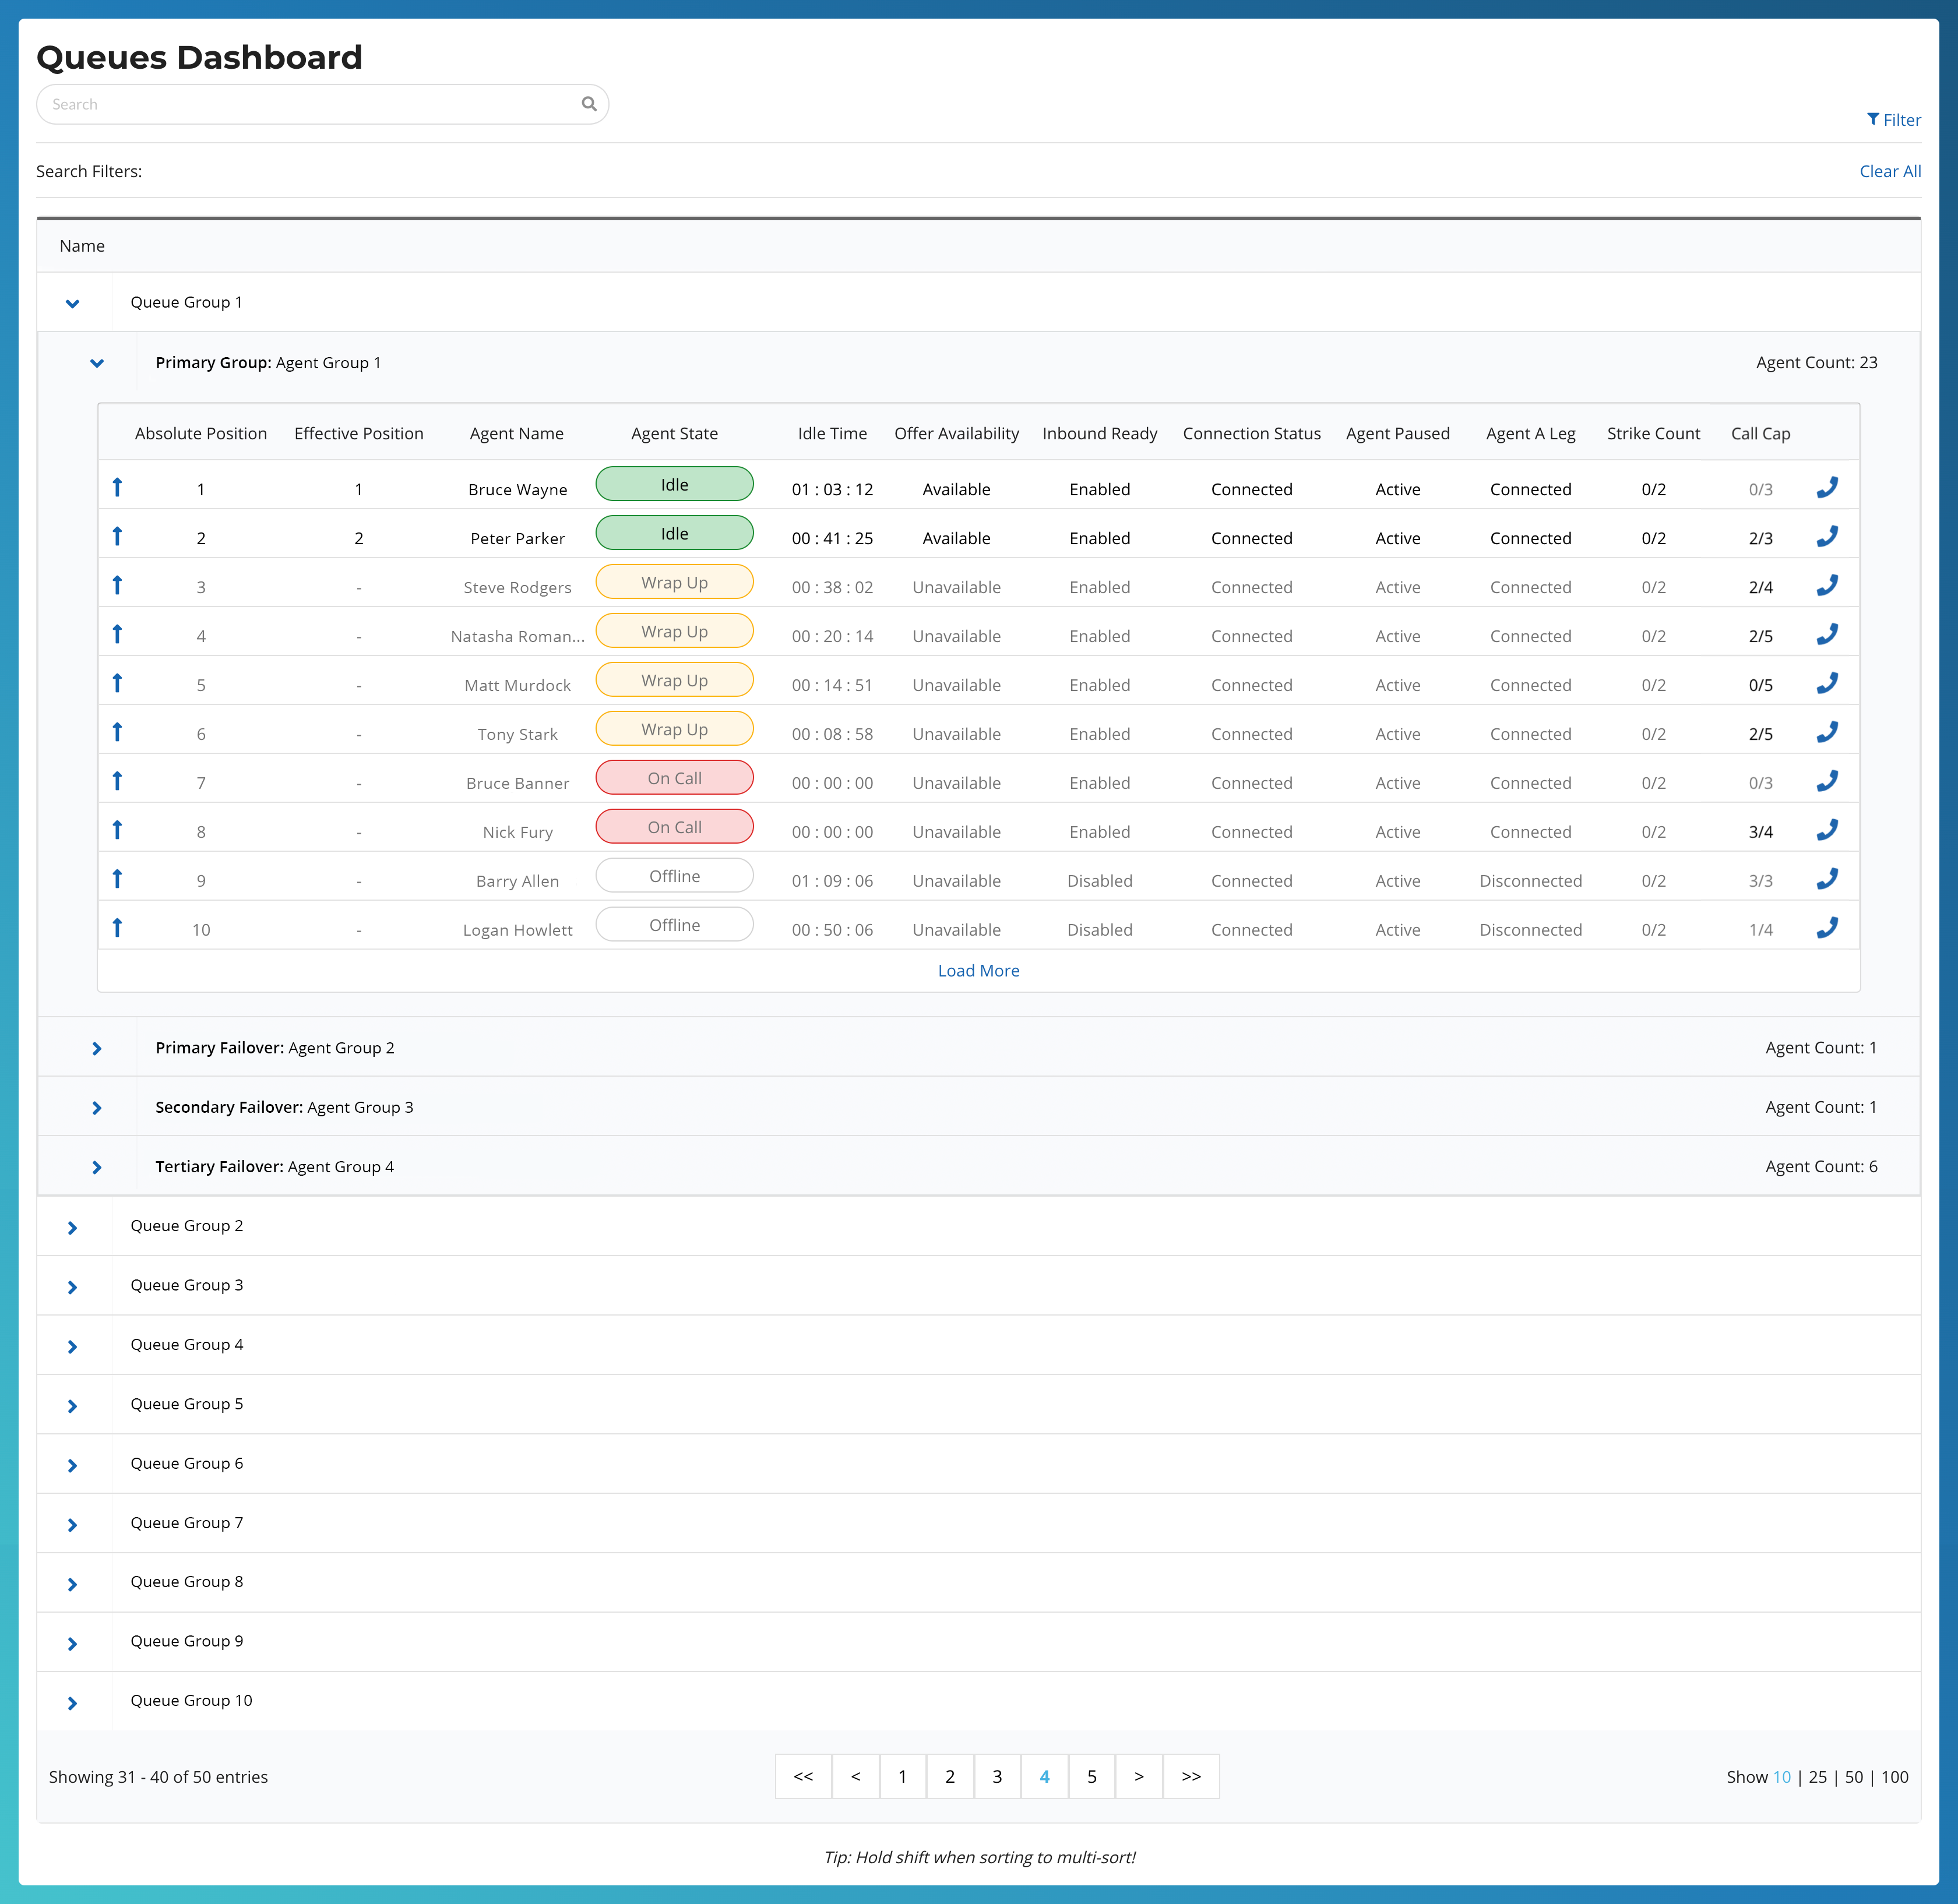
Task: Move Bruce Wayne up with arrow icon
Action: [x=117, y=487]
